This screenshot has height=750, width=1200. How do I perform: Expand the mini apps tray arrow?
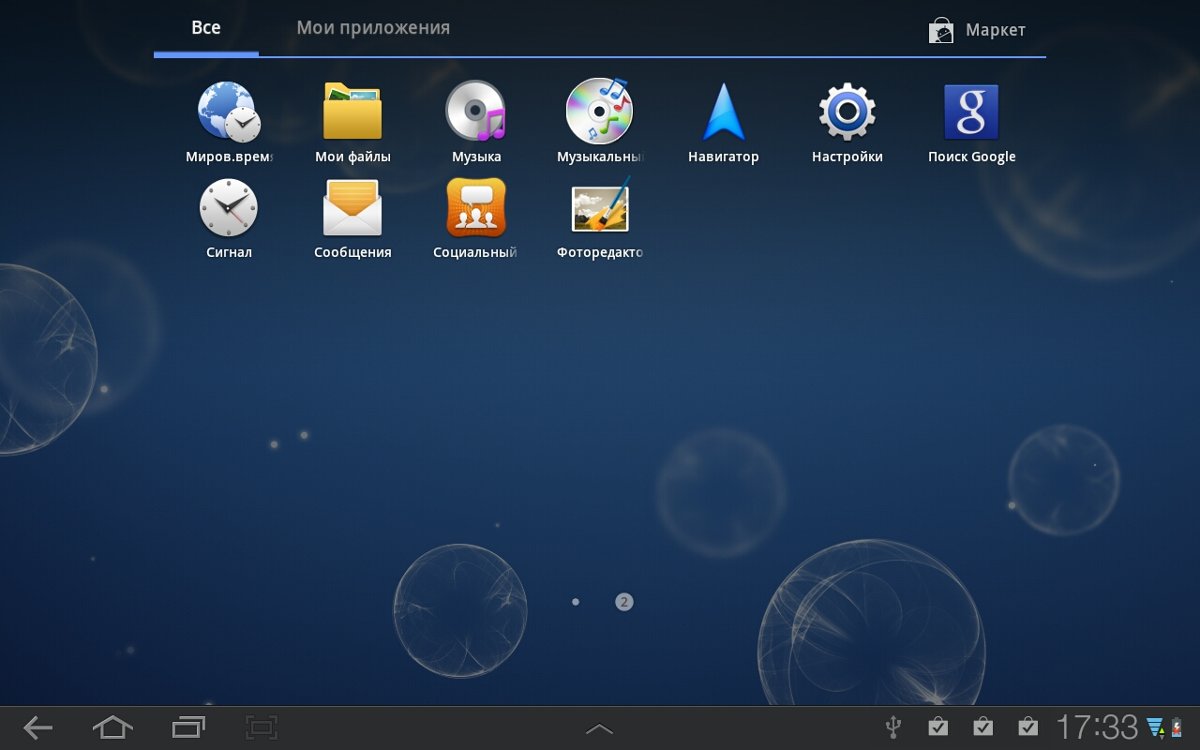599,729
